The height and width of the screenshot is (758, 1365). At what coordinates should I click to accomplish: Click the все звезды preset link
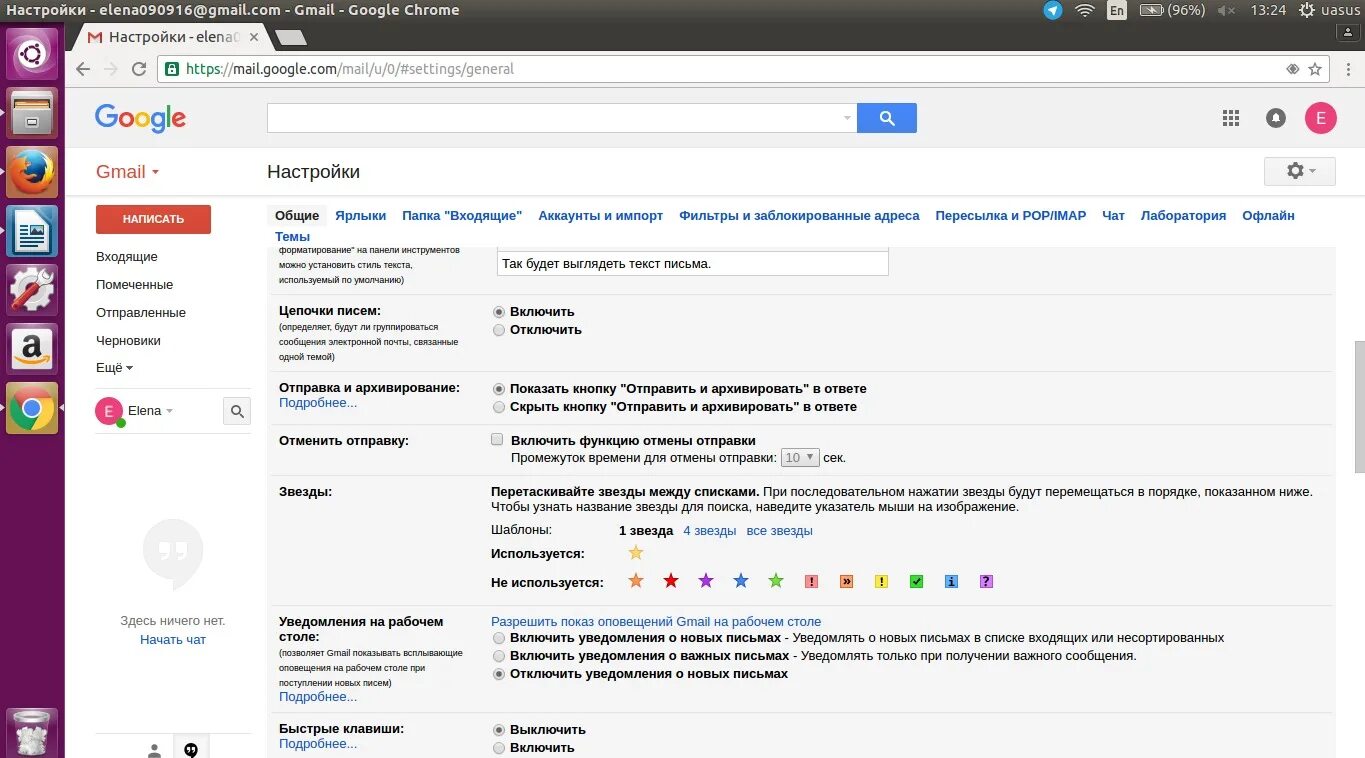(780, 531)
